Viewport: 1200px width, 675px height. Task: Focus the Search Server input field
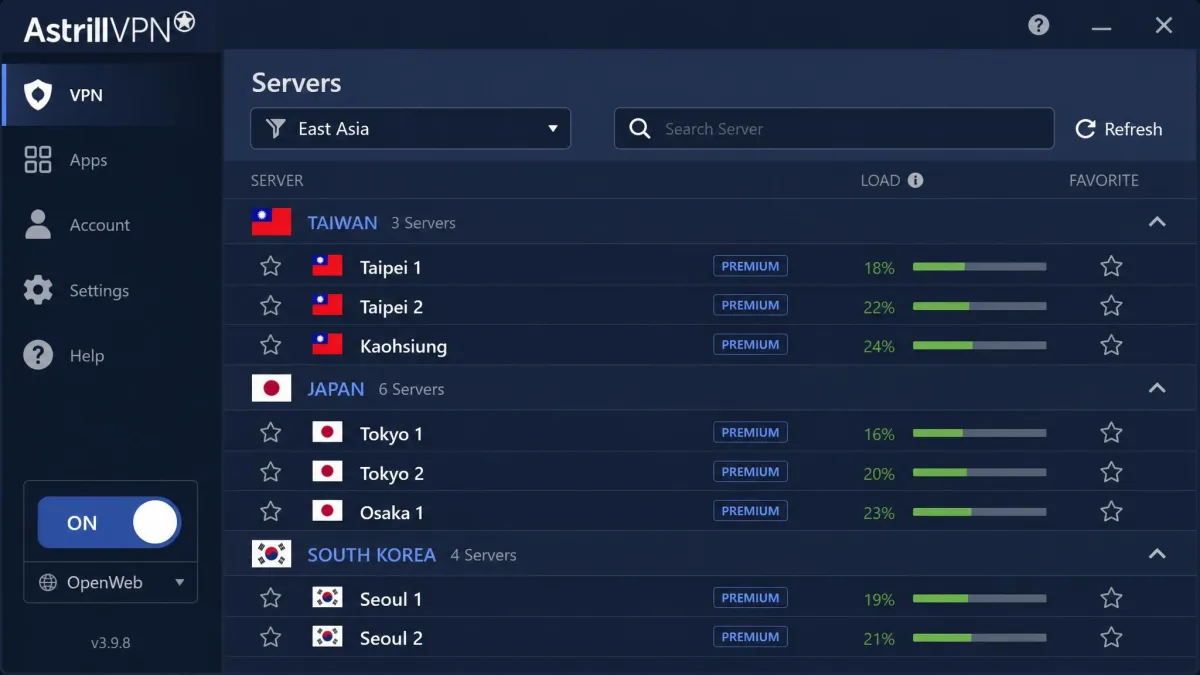834,128
